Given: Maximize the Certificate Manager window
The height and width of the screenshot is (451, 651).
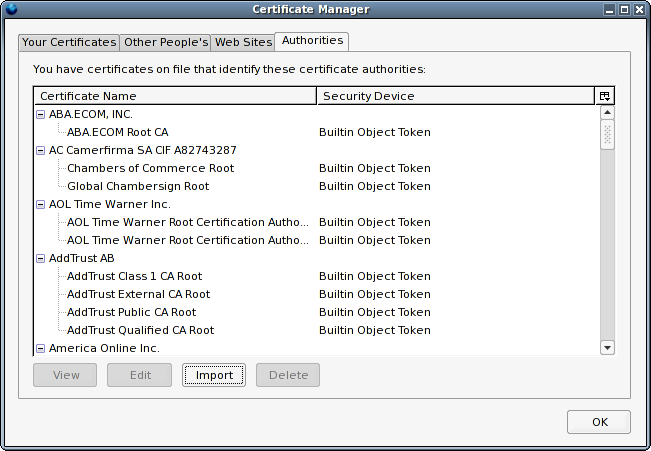Looking at the screenshot, I should 624,9.
